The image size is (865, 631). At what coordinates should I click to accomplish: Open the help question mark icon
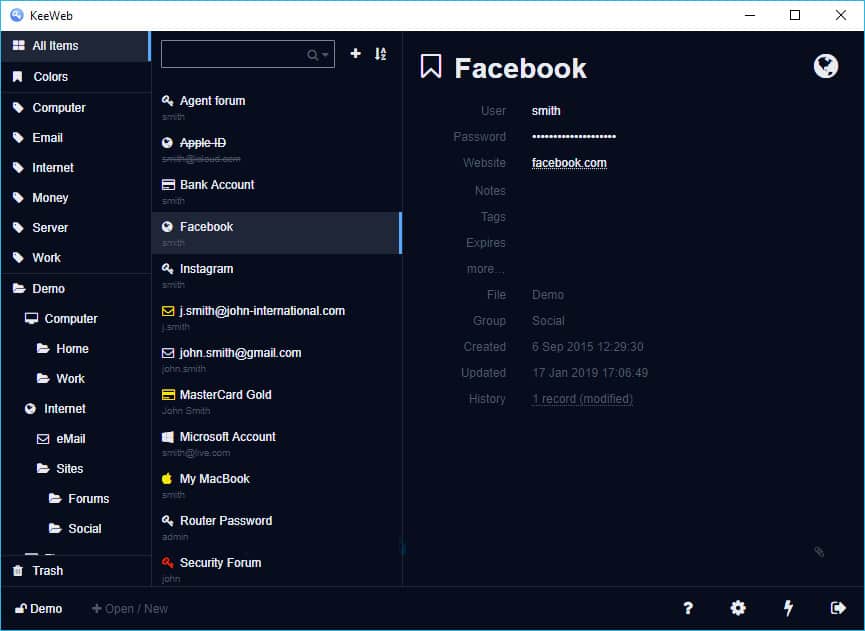coord(688,608)
